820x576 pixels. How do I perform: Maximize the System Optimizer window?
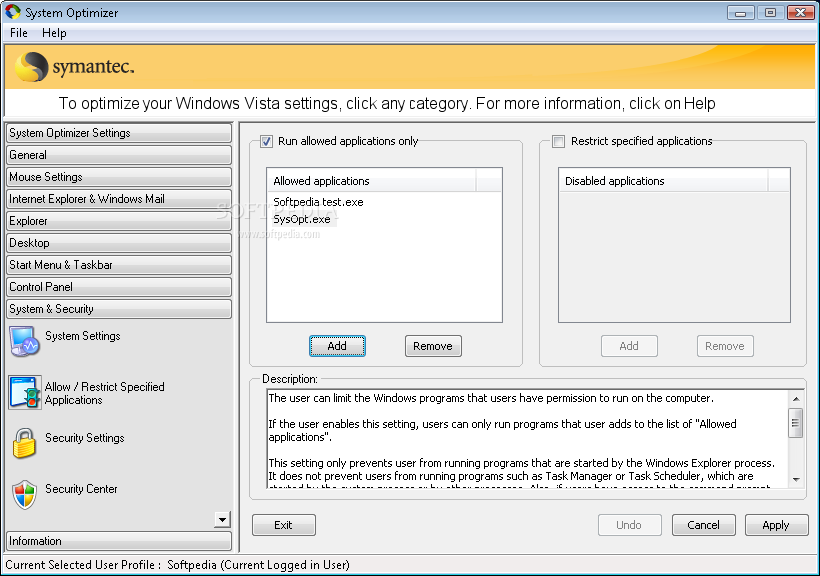[x=770, y=13]
